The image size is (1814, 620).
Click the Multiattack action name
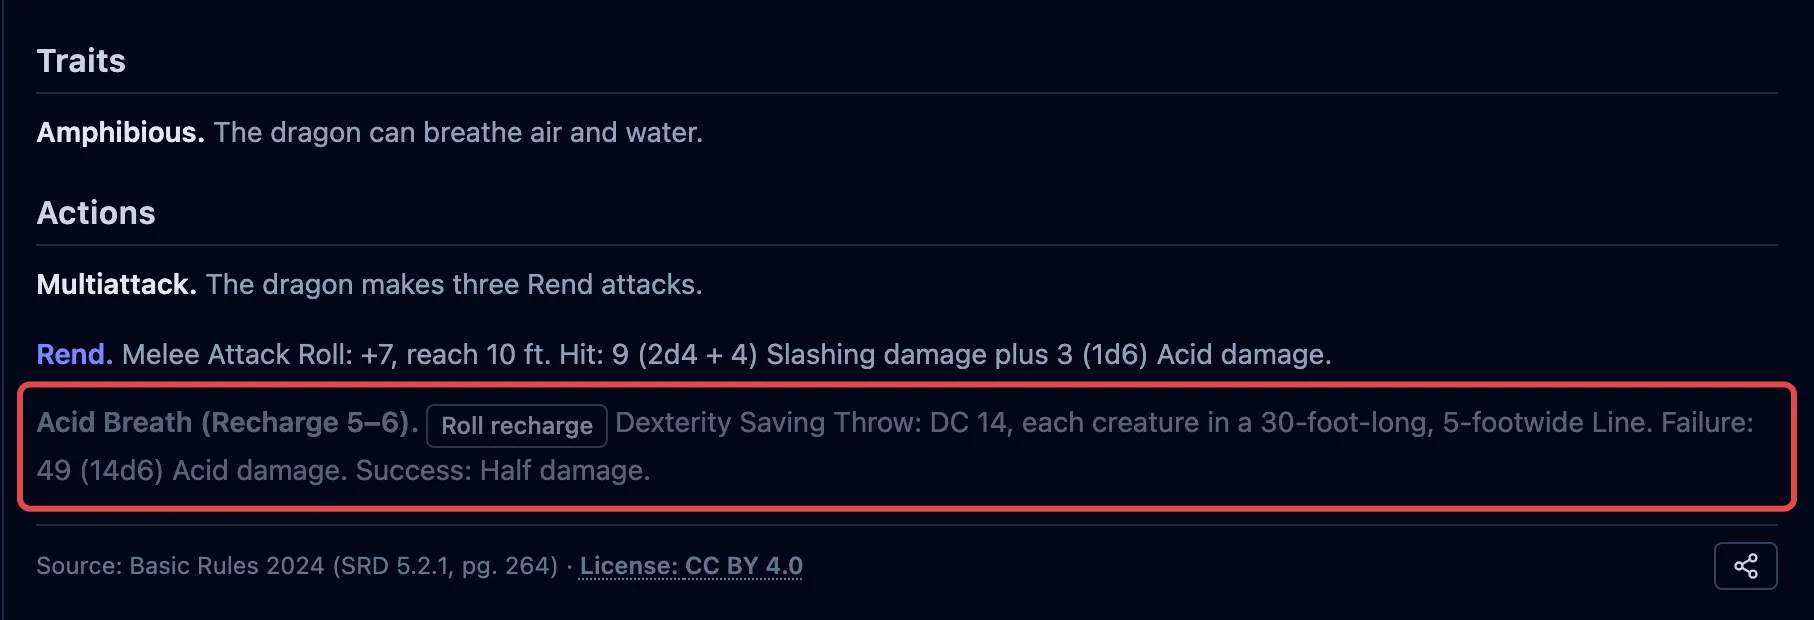click(116, 285)
